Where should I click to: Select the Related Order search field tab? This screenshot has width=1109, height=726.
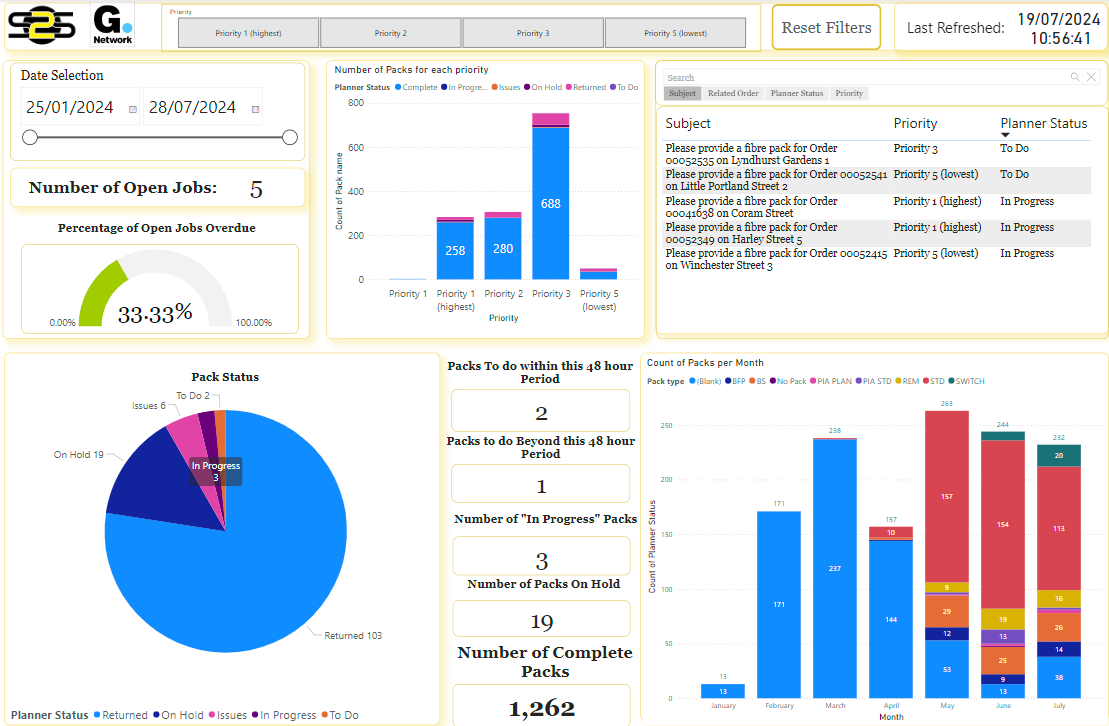[x=733, y=93]
